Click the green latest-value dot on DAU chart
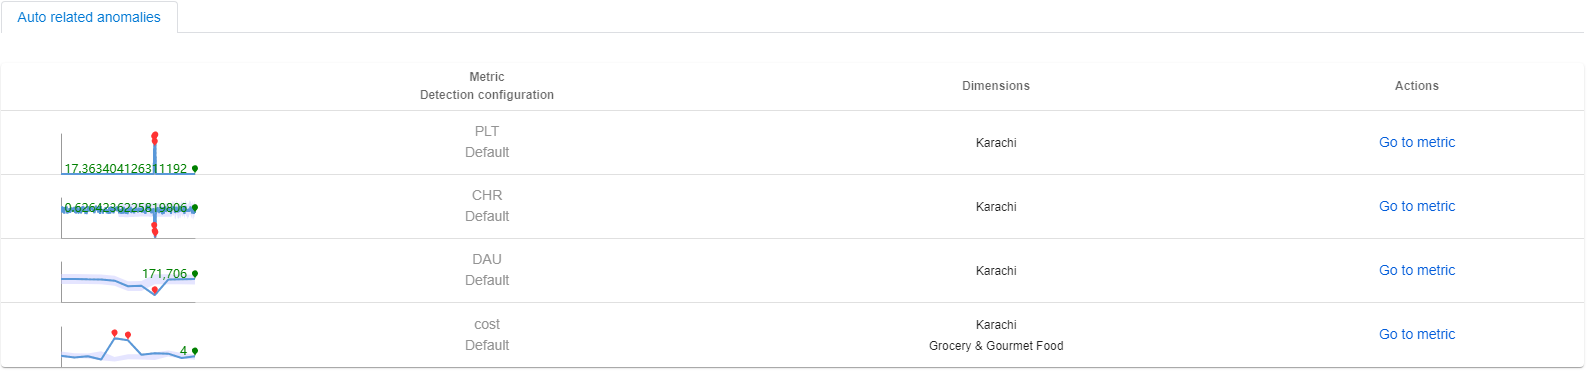Screen dimensions: 1589x373 point(195,273)
